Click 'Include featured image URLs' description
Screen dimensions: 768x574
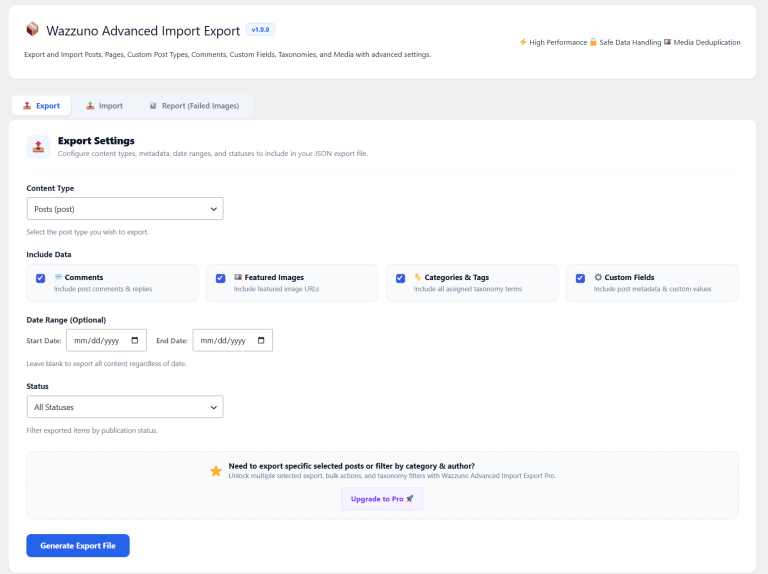[x=276, y=289]
